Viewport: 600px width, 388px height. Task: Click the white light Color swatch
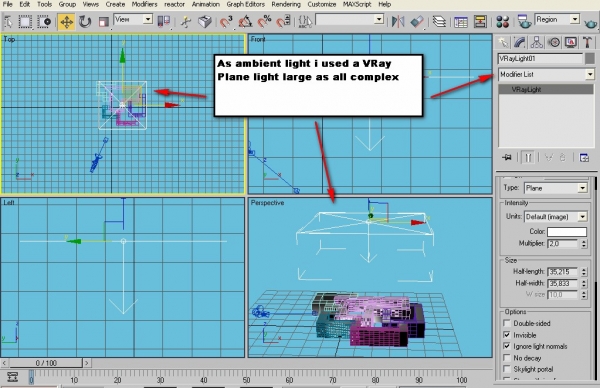coord(567,231)
